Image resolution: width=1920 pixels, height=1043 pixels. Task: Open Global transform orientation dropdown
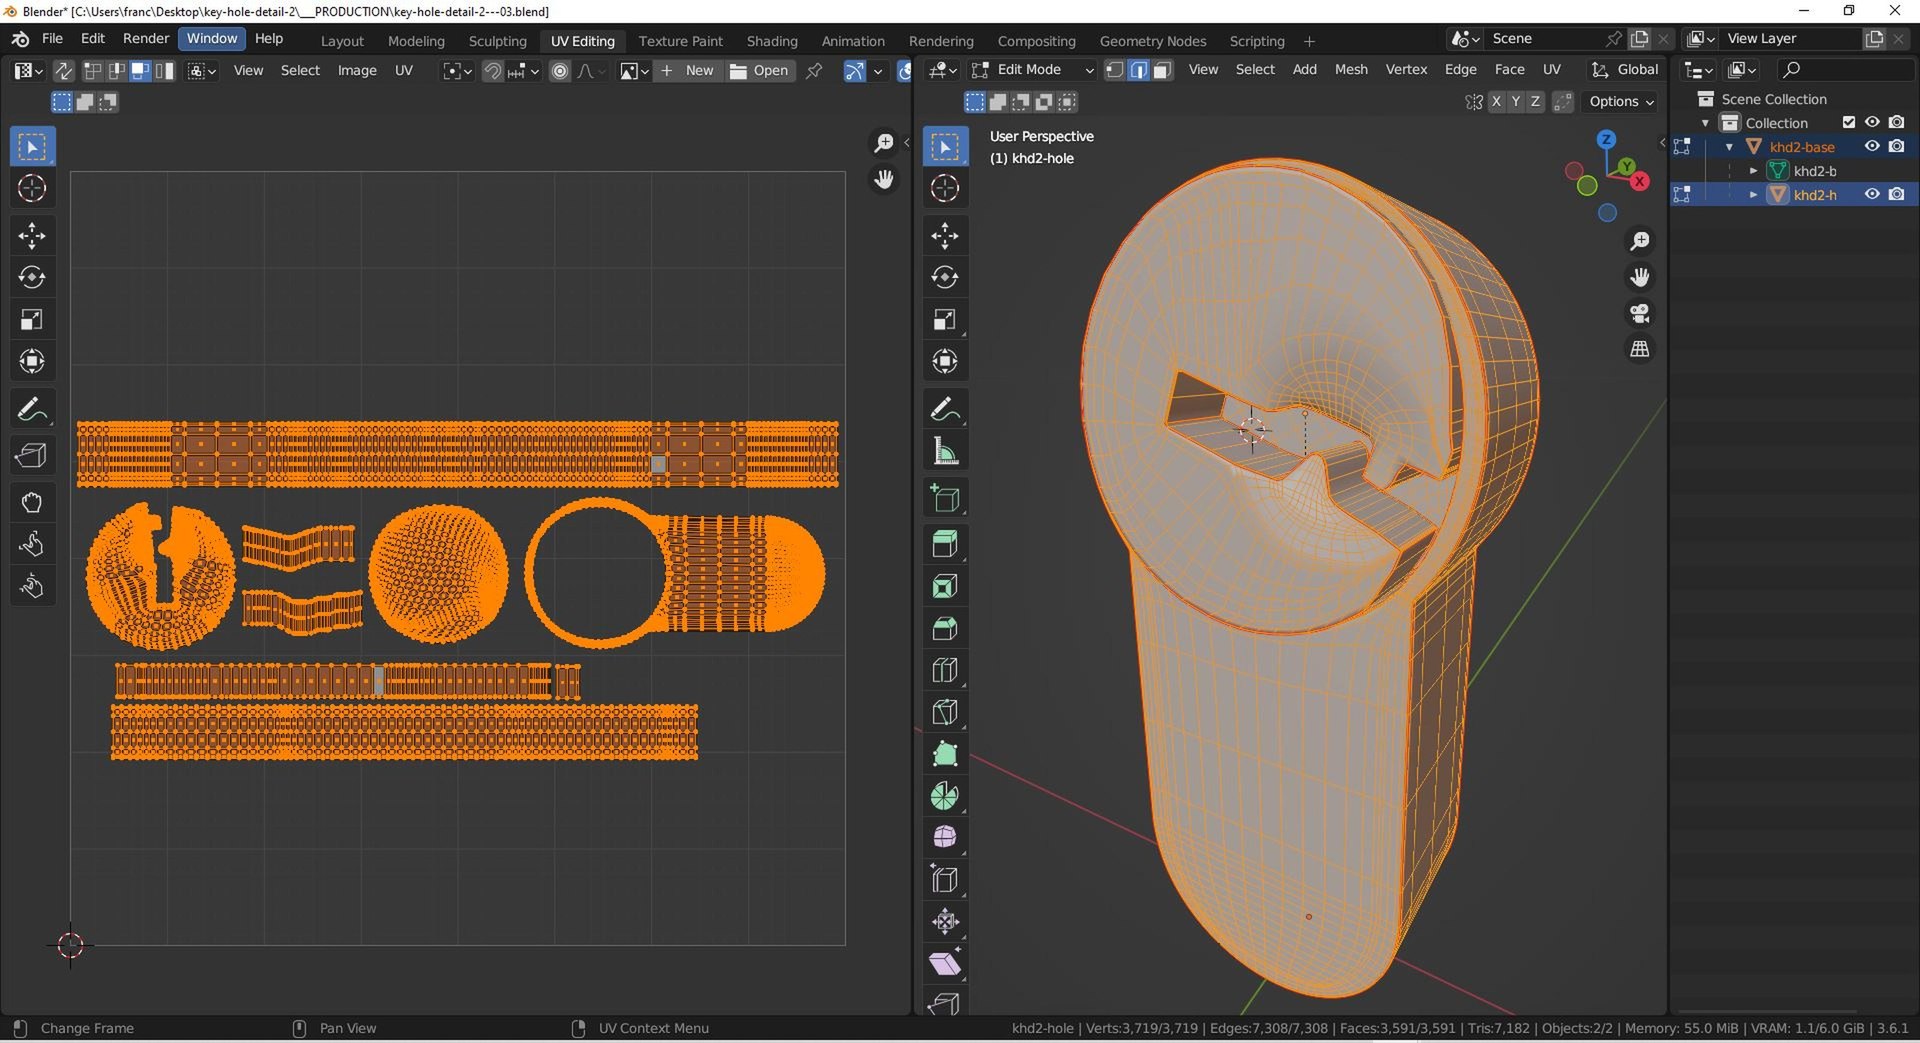[x=1626, y=70]
